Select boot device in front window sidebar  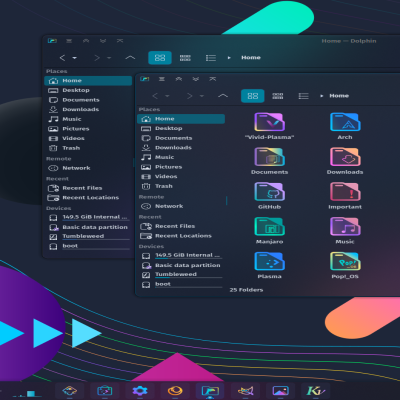[x=181, y=284]
